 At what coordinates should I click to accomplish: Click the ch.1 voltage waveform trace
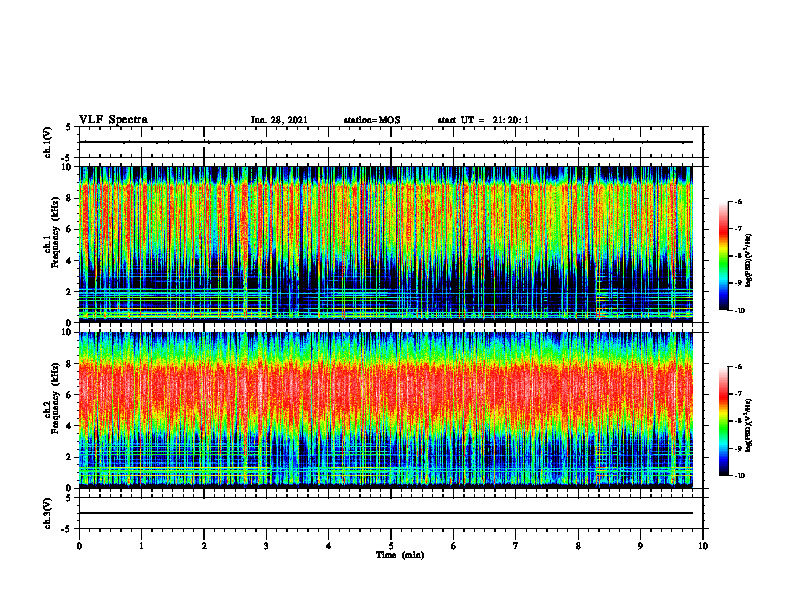[385, 142]
